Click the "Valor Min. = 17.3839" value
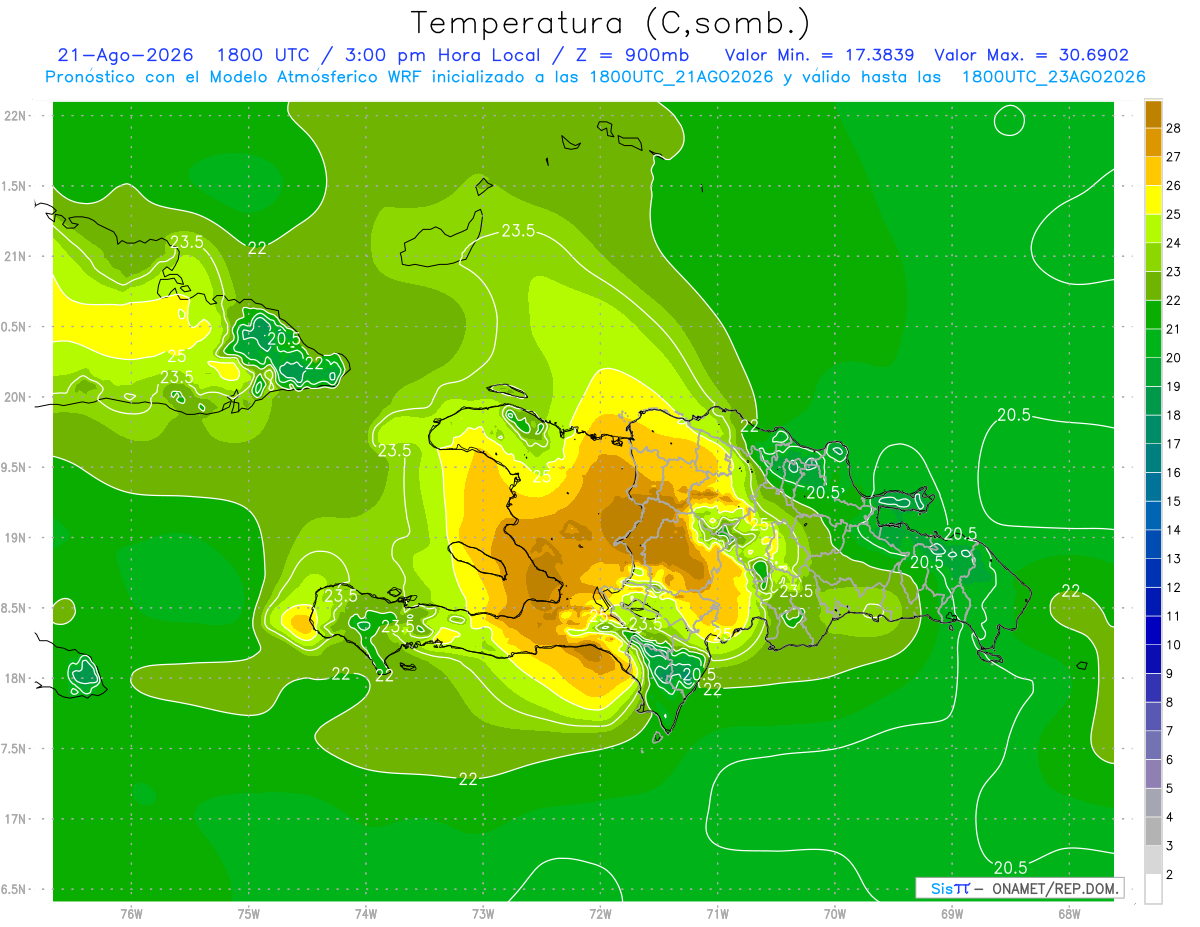This screenshot has height=927, width=1200. tap(819, 55)
